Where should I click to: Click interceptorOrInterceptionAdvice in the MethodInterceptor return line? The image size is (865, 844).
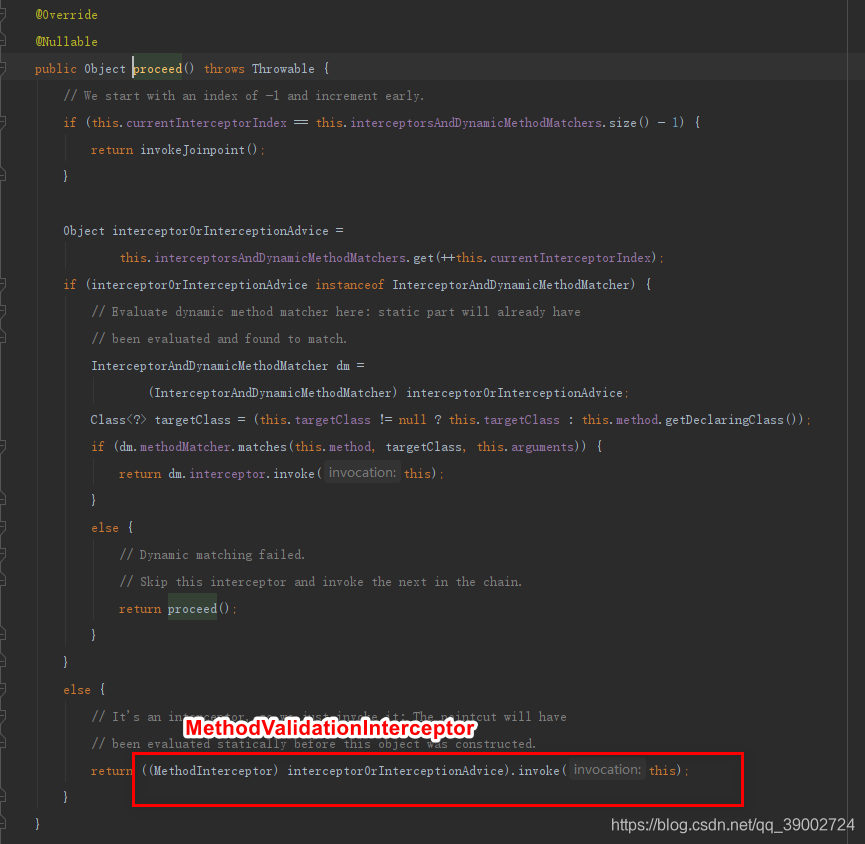point(396,771)
